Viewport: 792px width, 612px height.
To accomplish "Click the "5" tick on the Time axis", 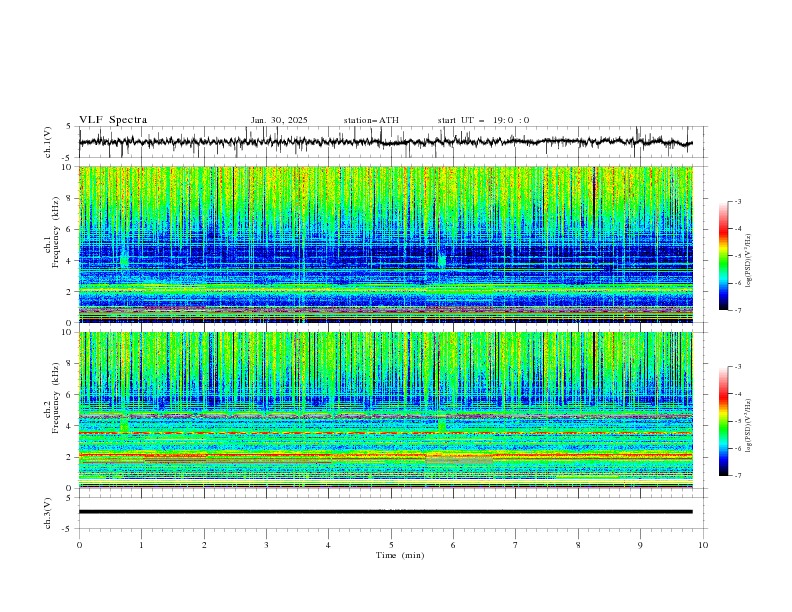I will (391, 545).
